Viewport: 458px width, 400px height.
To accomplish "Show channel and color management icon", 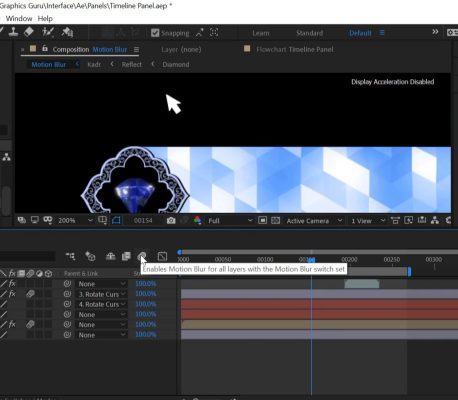I will click(197, 220).
